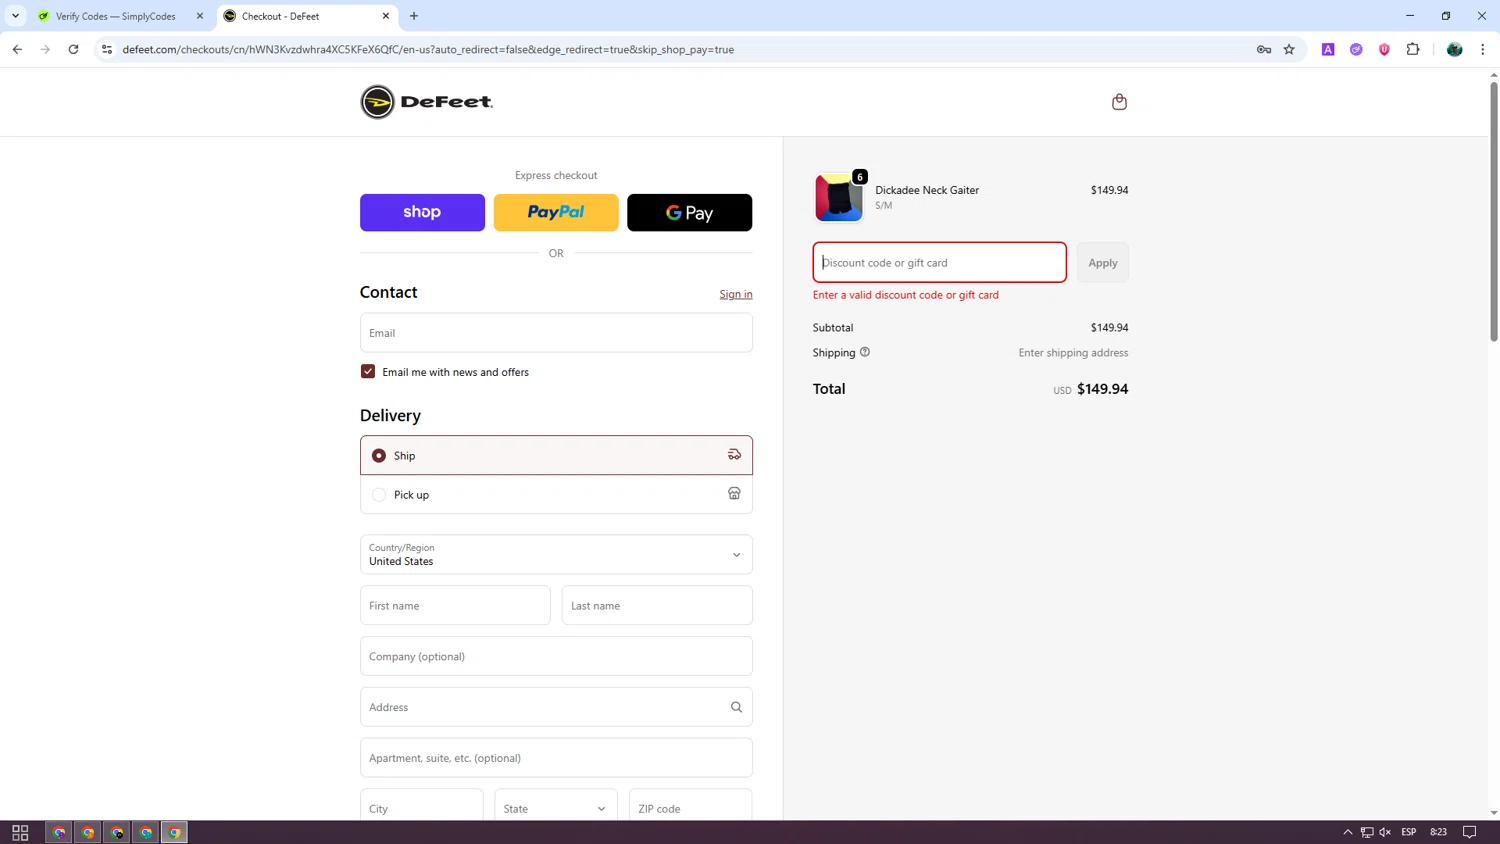
Task: Click the purple circular extension icon
Action: tap(1356, 49)
